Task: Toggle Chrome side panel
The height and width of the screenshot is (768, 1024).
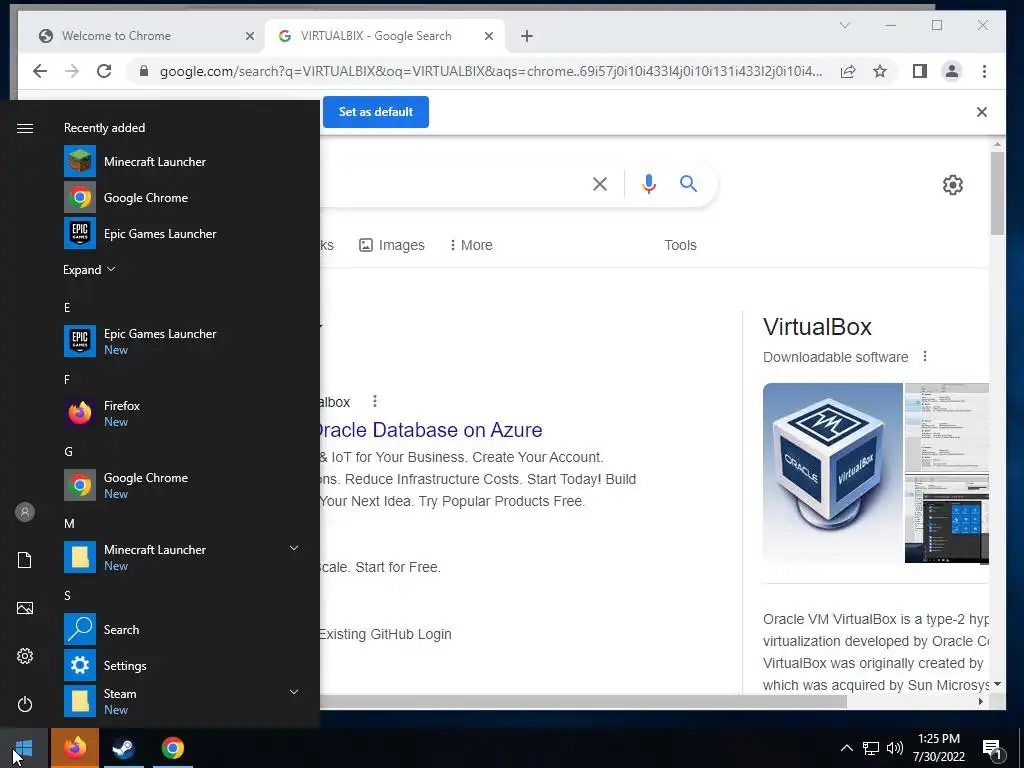Action: 920,71
